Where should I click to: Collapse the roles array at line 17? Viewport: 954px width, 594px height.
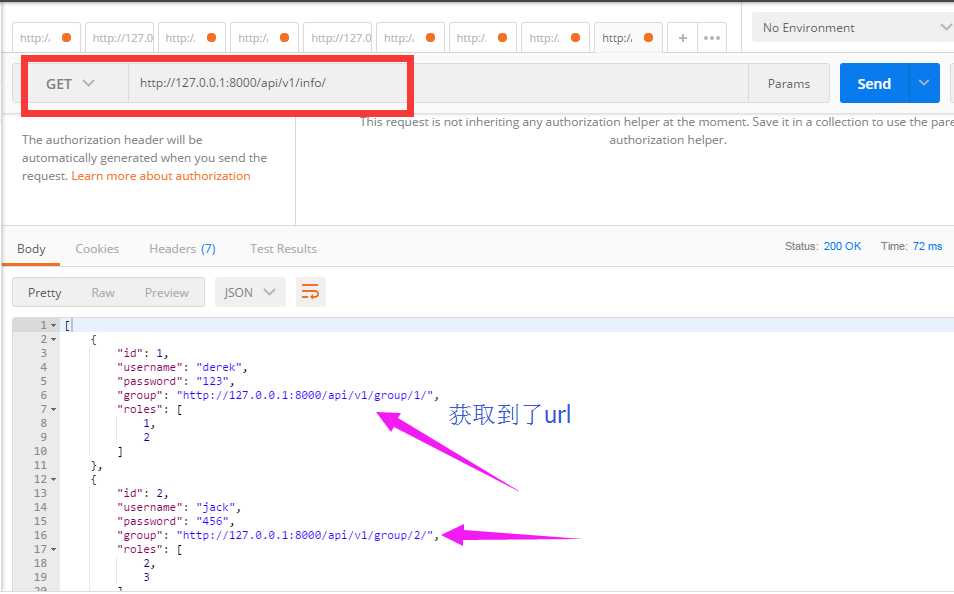tap(54, 550)
